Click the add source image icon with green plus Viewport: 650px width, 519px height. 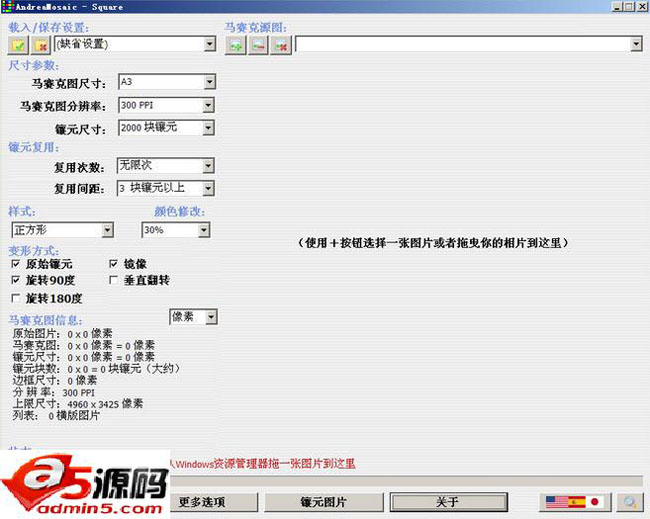pos(236,45)
